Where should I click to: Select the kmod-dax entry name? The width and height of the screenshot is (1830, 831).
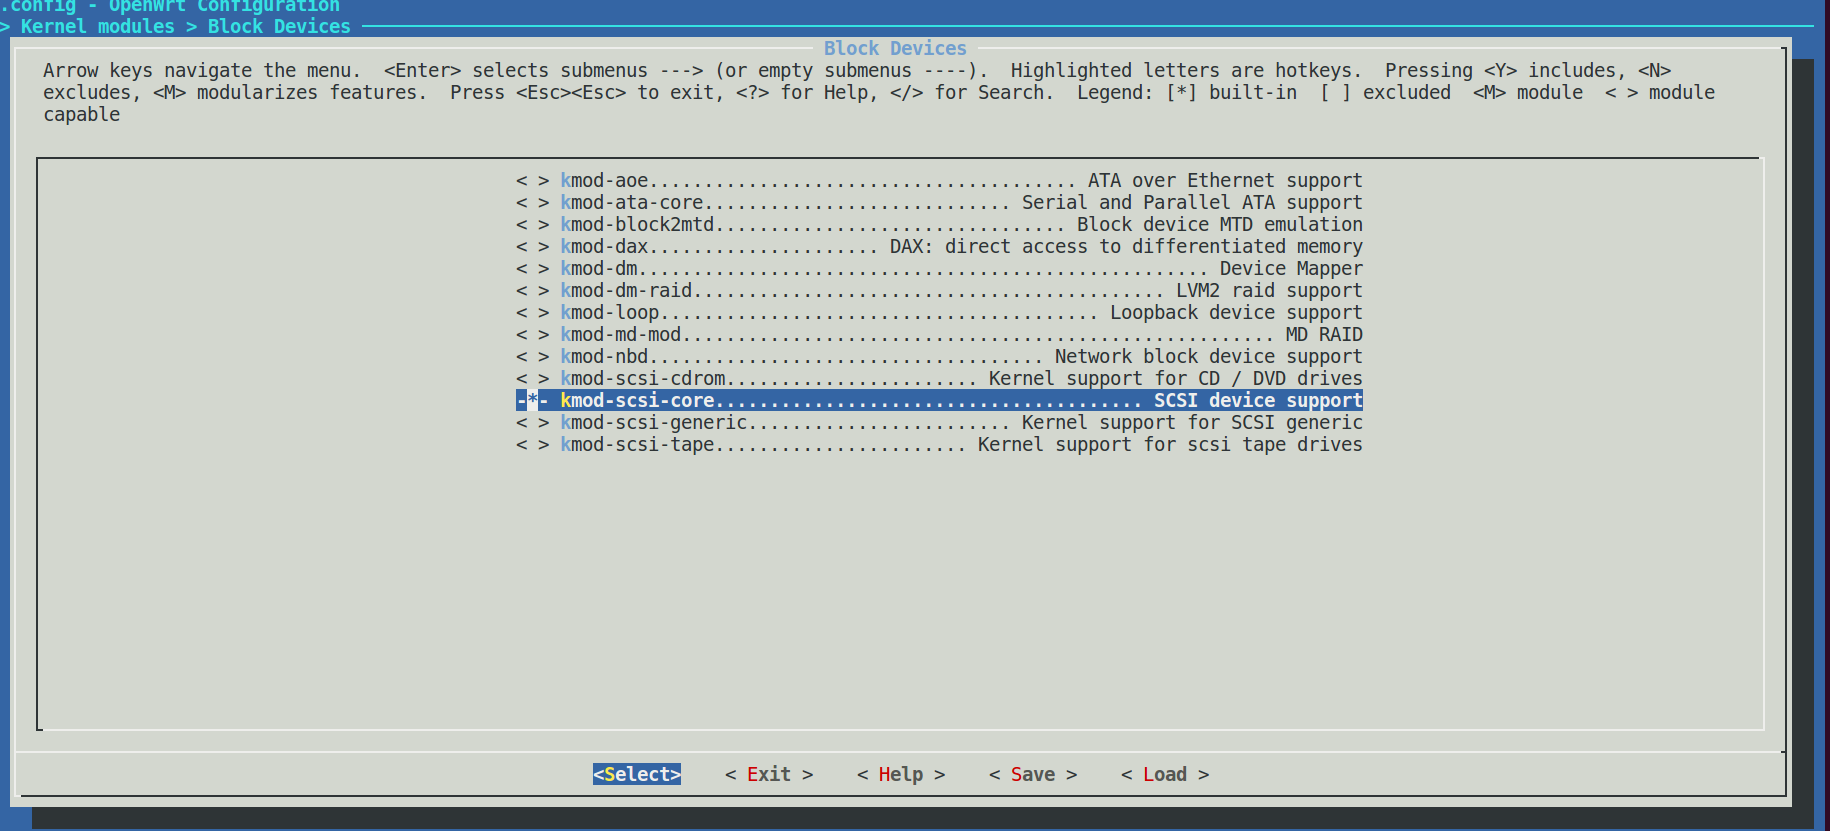pos(604,247)
